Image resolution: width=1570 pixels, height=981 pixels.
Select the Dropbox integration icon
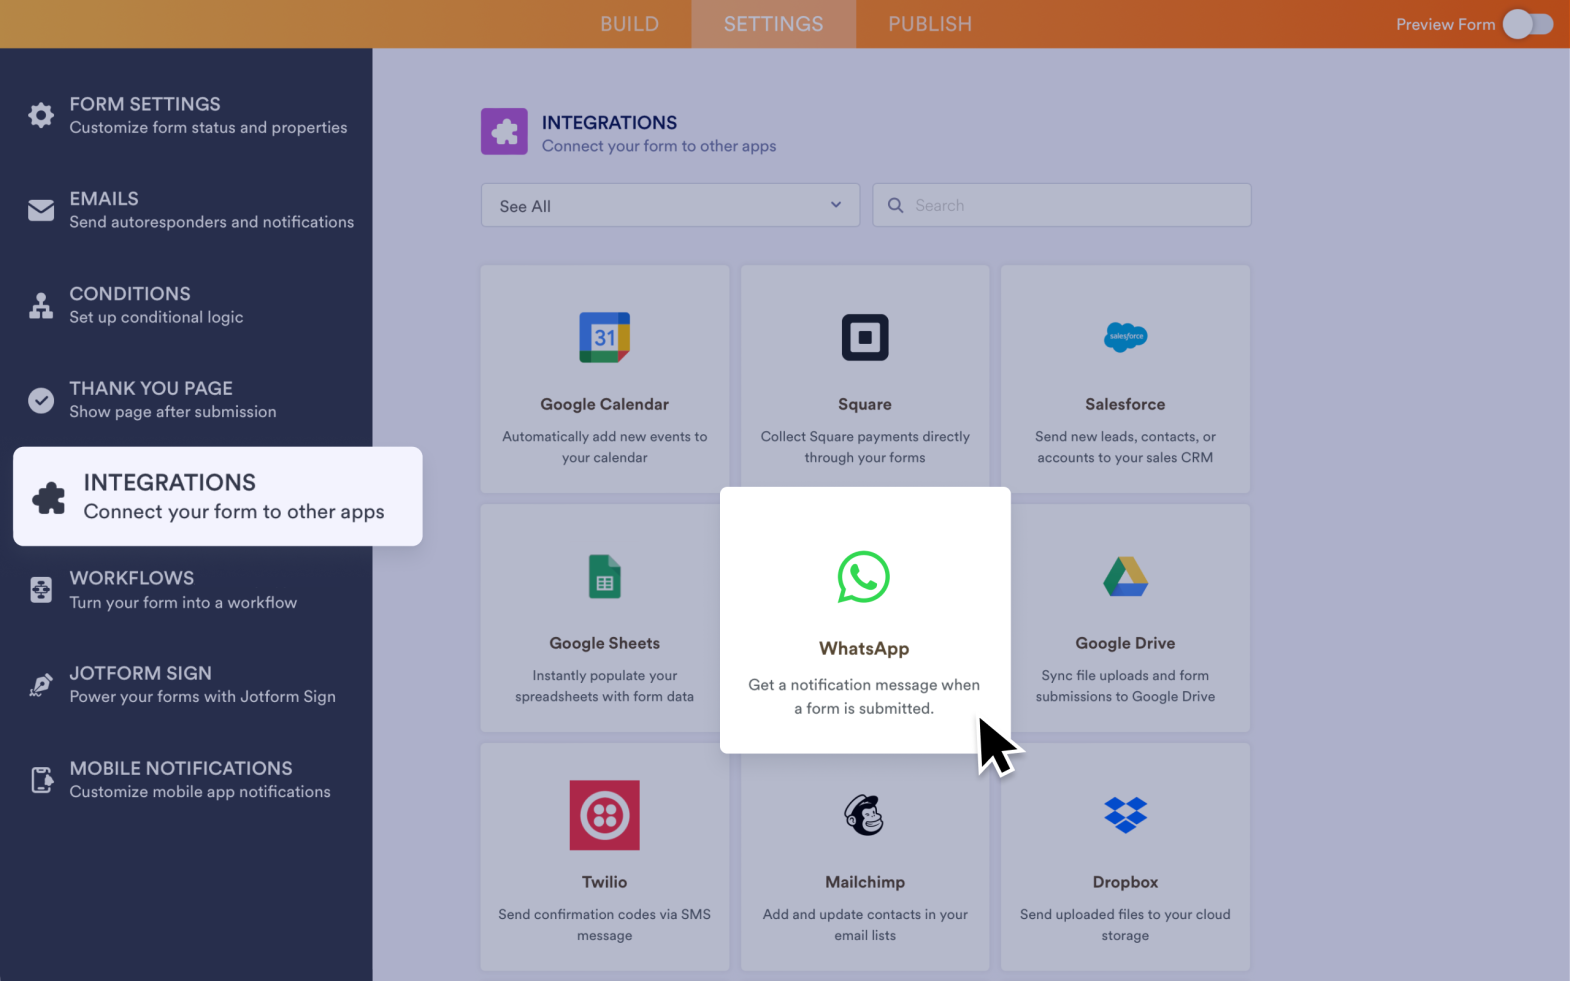pos(1125,815)
